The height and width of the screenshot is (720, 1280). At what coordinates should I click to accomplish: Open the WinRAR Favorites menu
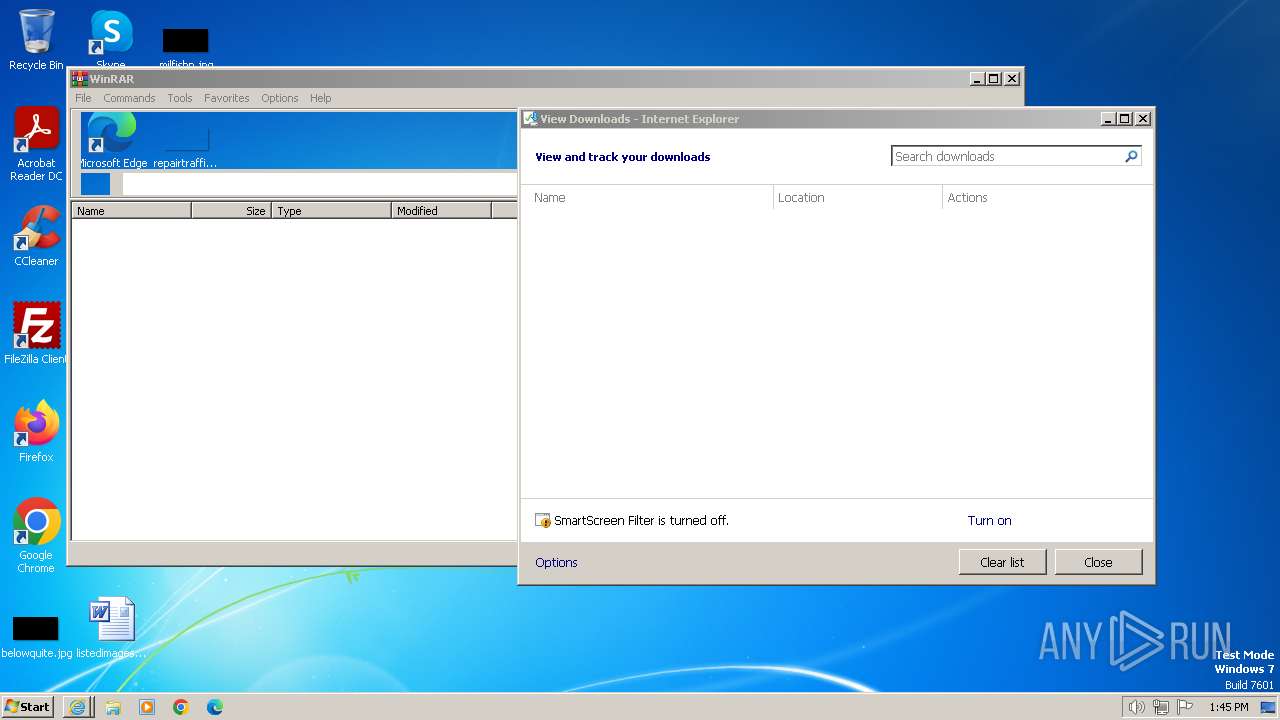pos(227,98)
